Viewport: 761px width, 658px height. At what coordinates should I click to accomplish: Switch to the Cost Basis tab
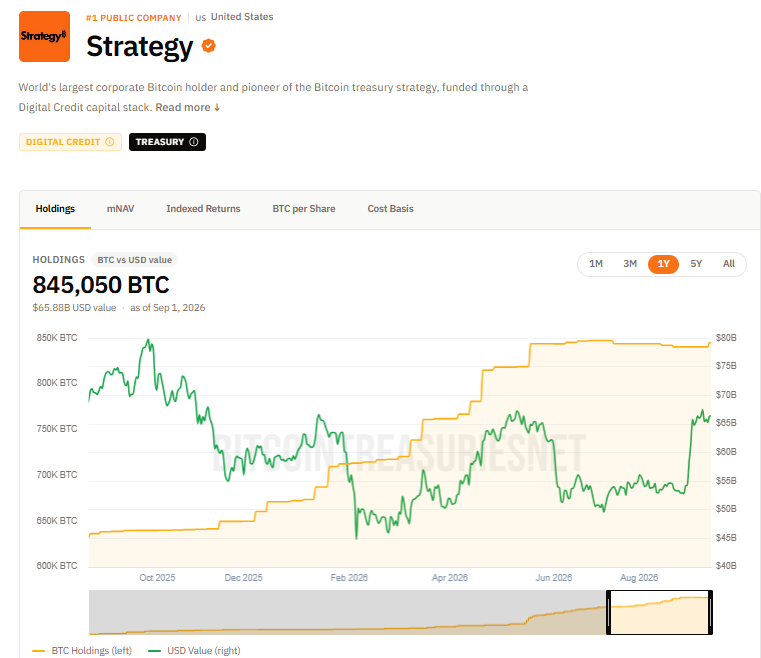391,209
